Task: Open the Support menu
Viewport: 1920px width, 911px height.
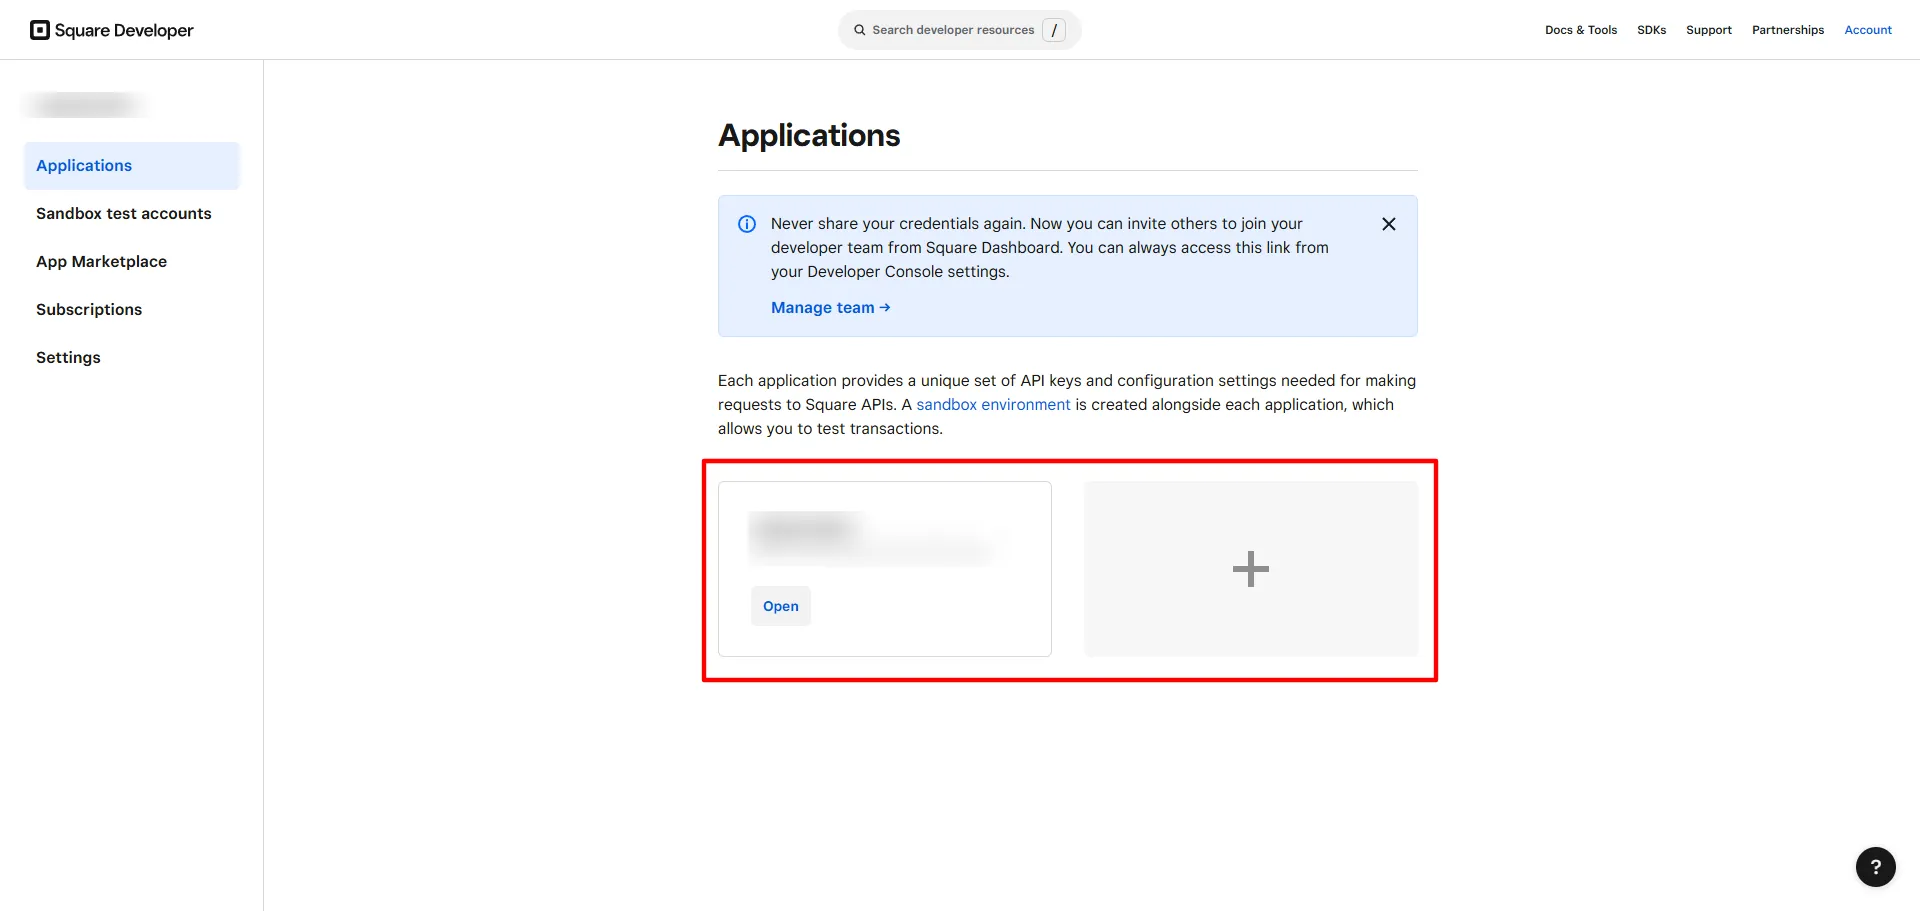Action: coord(1708,30)
